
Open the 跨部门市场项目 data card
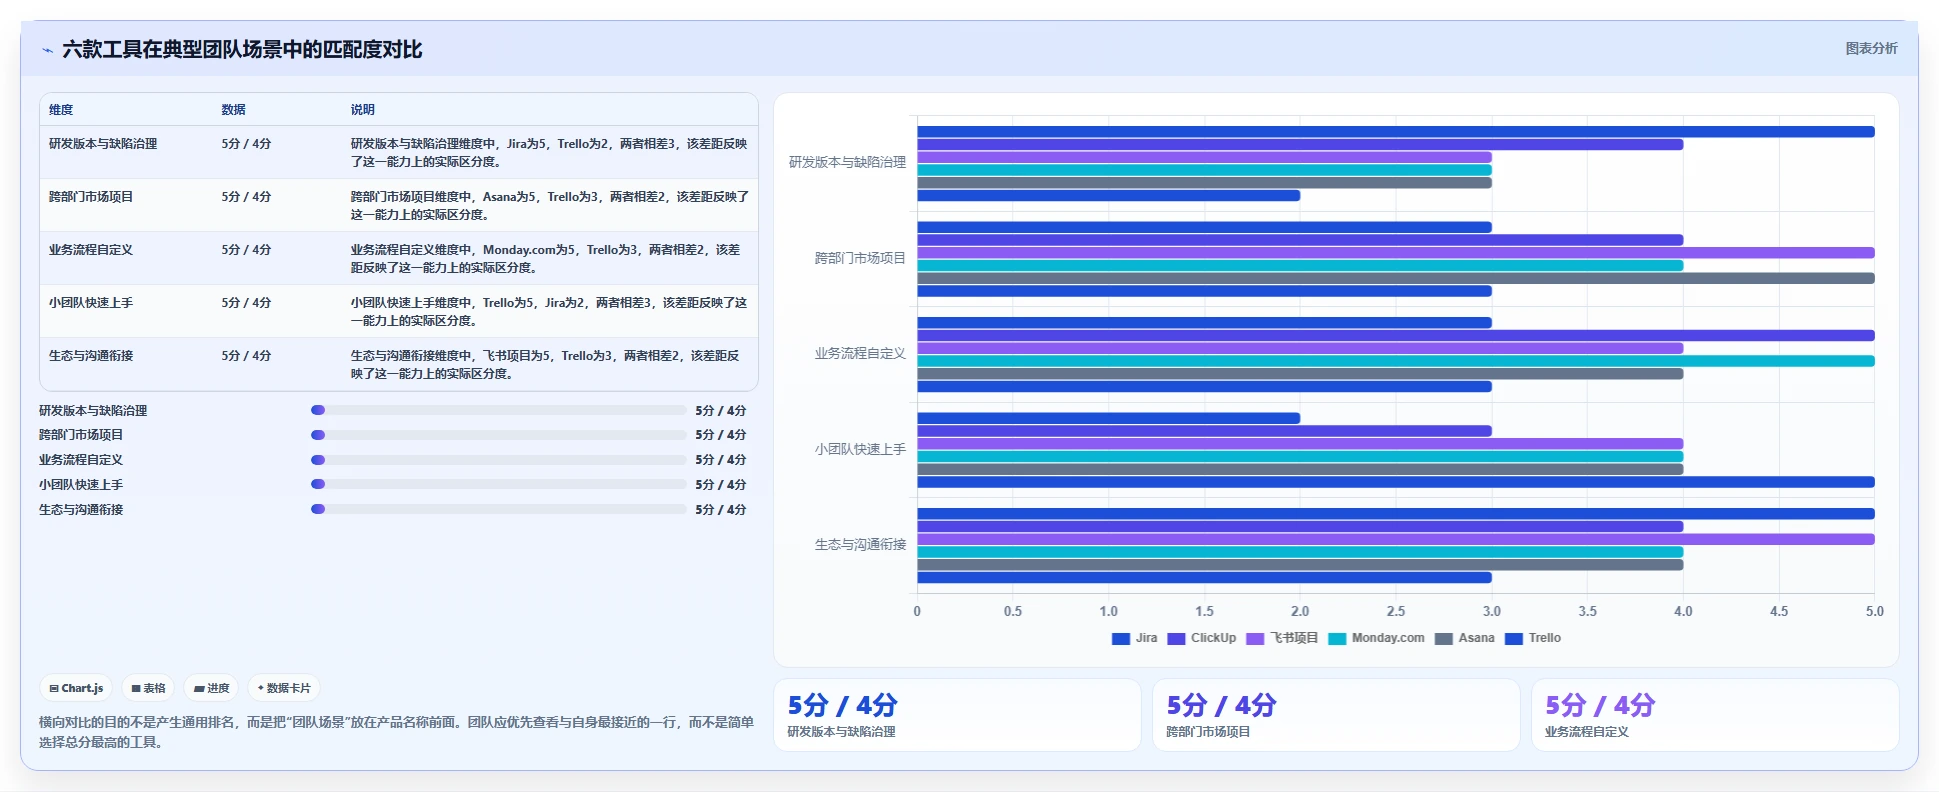1336,715
